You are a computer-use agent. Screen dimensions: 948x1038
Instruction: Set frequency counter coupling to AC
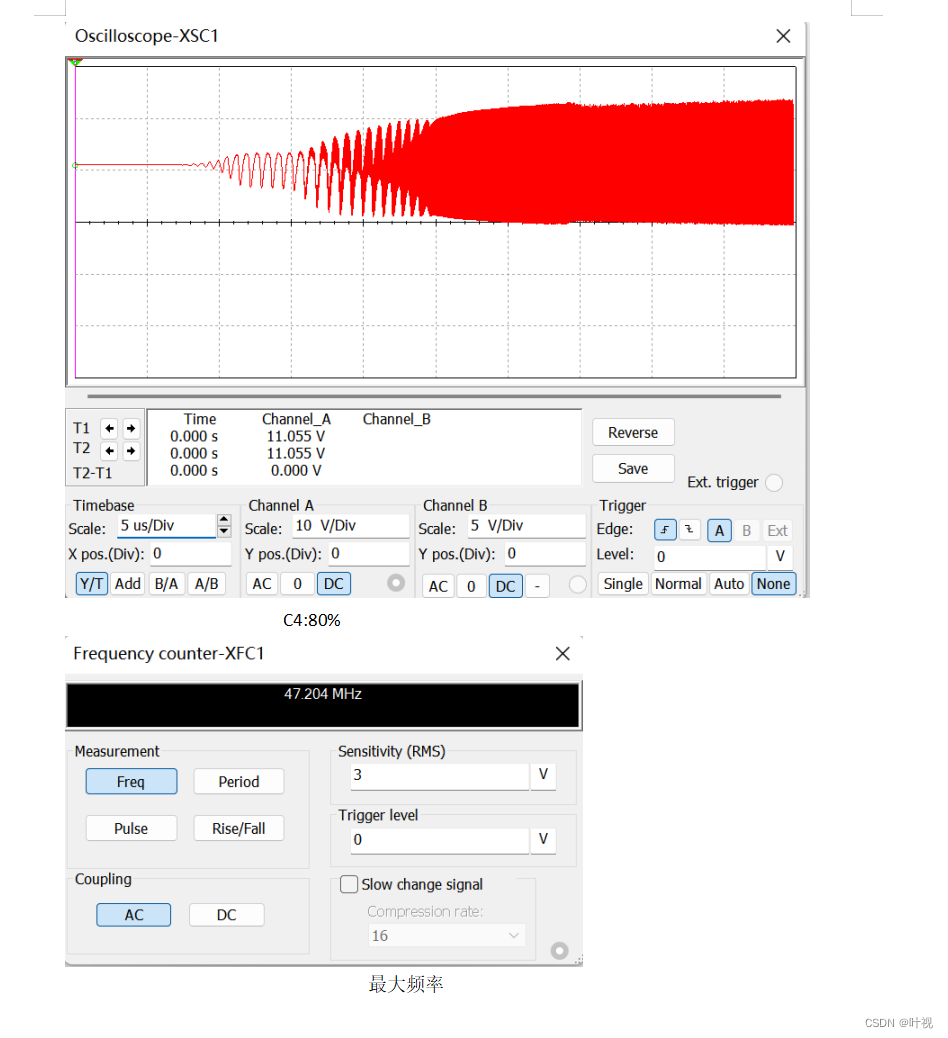tap(134, 915)
